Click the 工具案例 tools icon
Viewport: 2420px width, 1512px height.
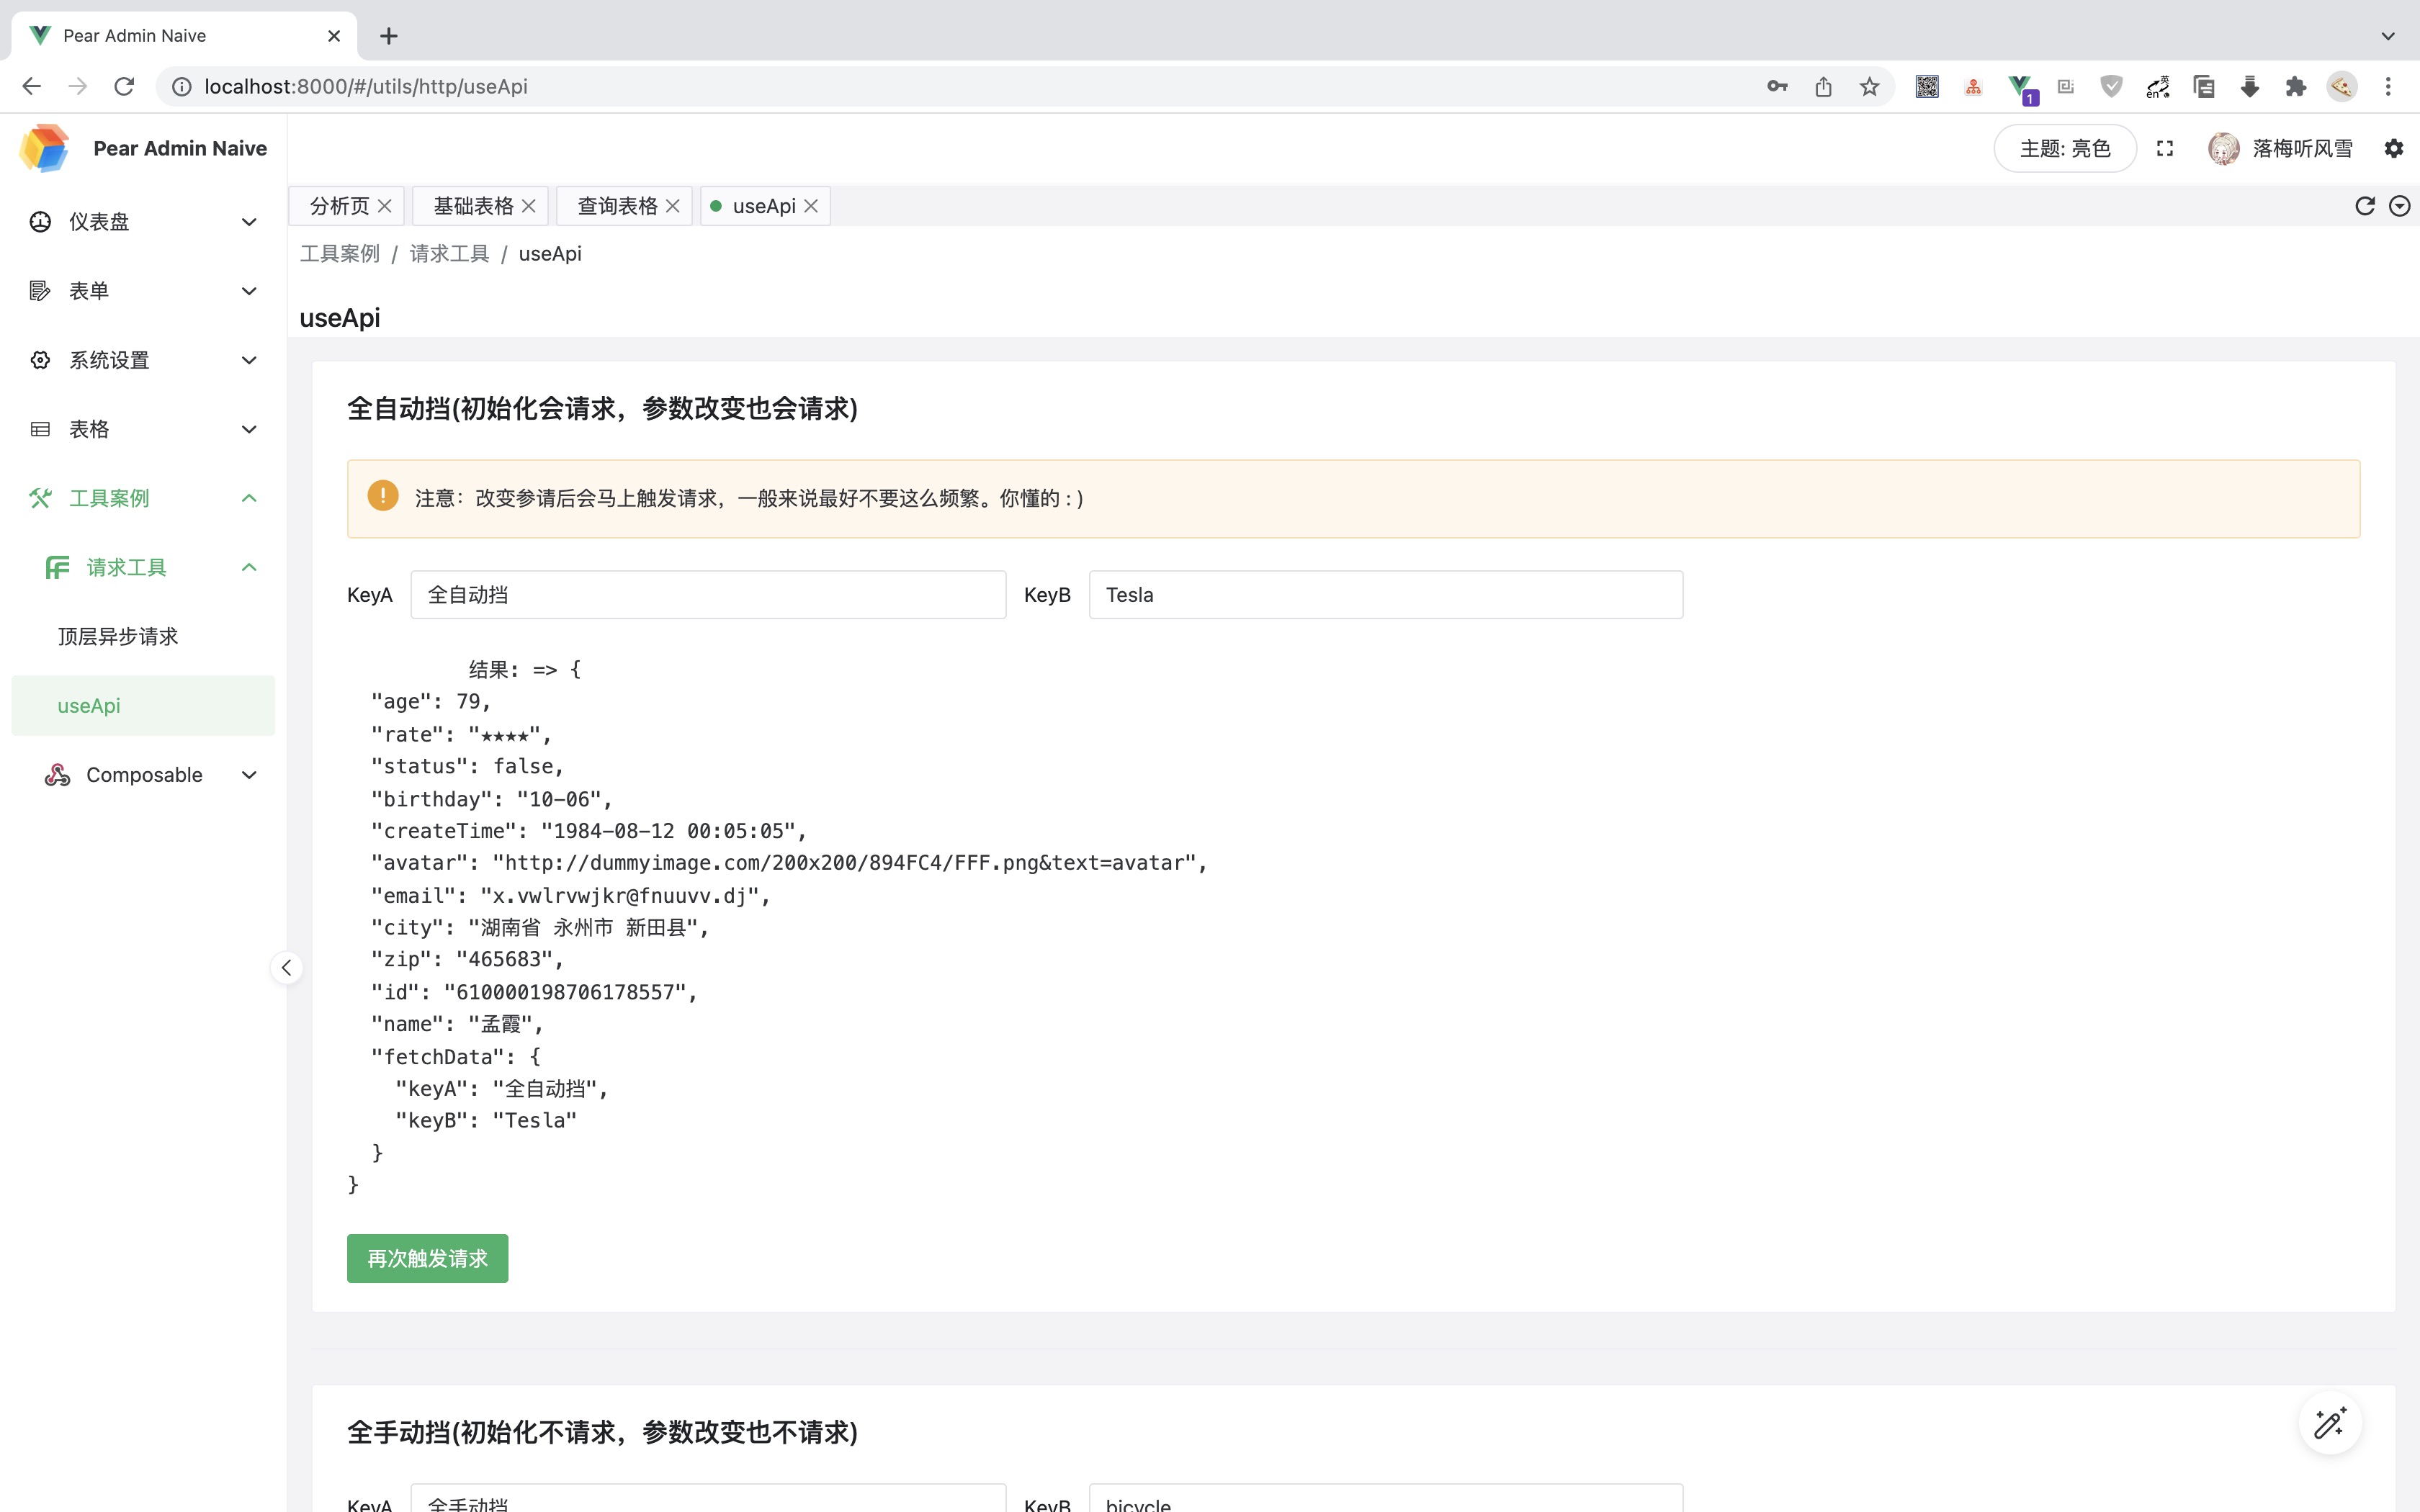pyautogui.click(x=40, y=498)
